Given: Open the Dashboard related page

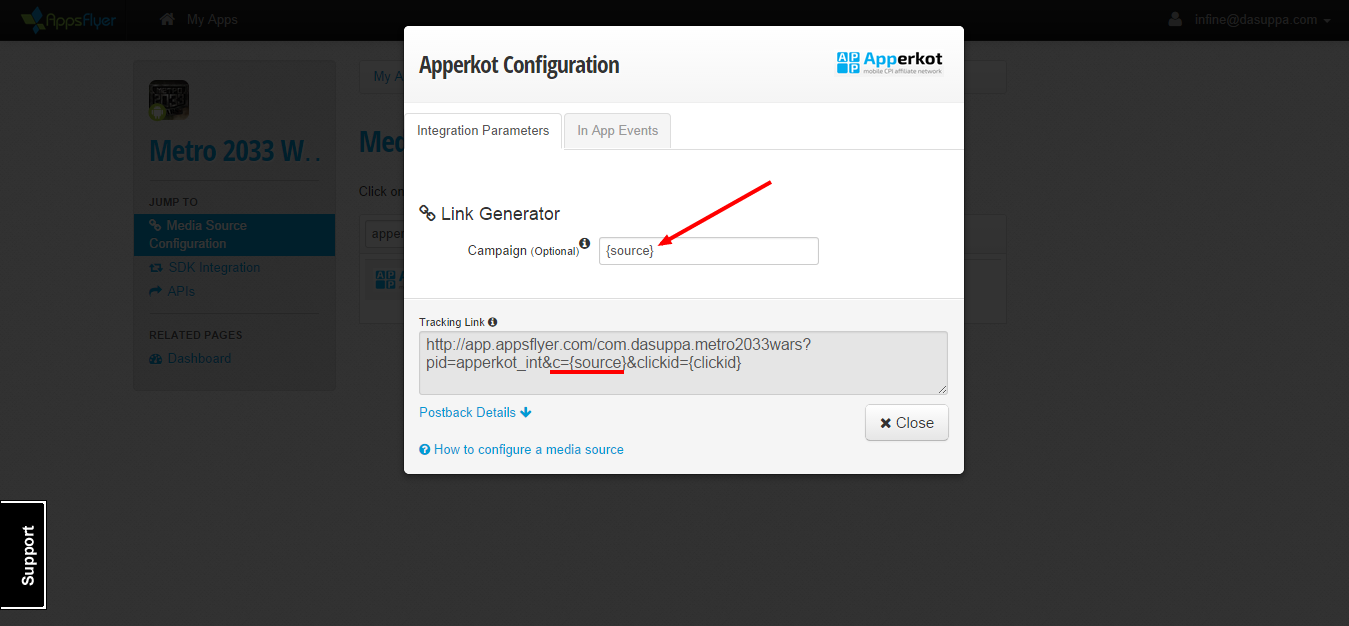Looking at the screenshot, I should [x=199, y=359].
